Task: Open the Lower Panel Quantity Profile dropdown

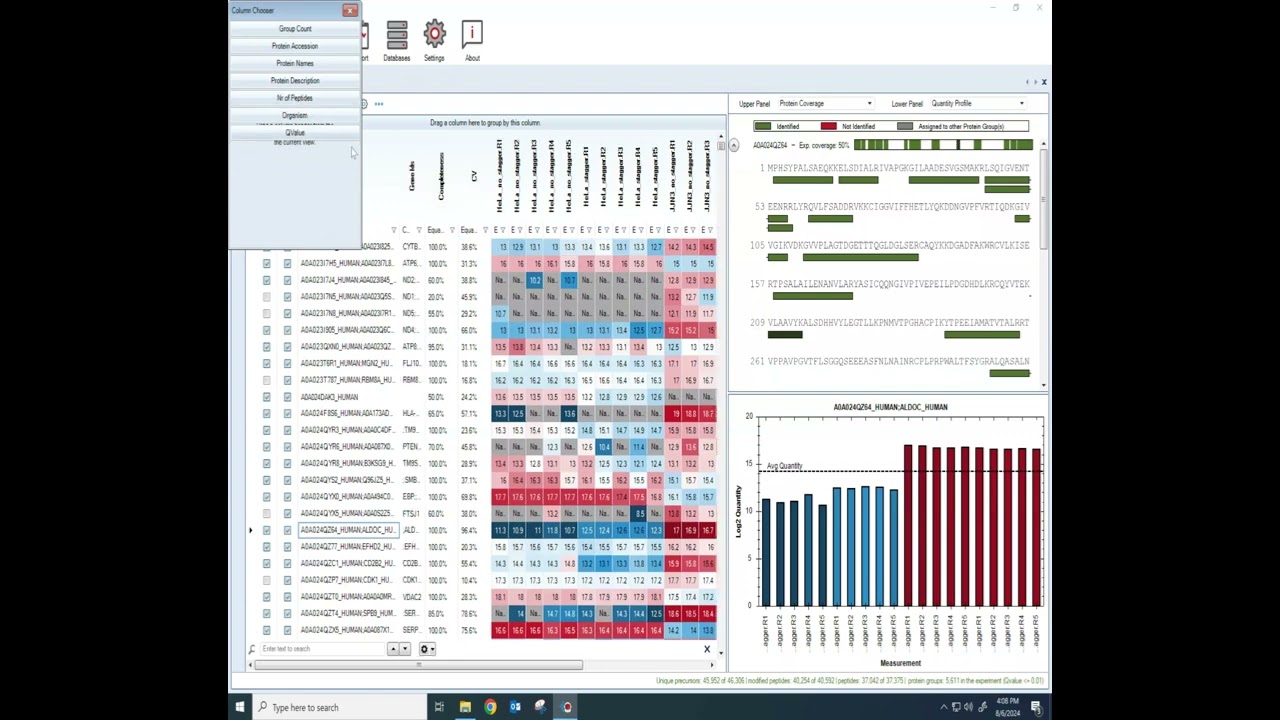Action: coord(978,103)
